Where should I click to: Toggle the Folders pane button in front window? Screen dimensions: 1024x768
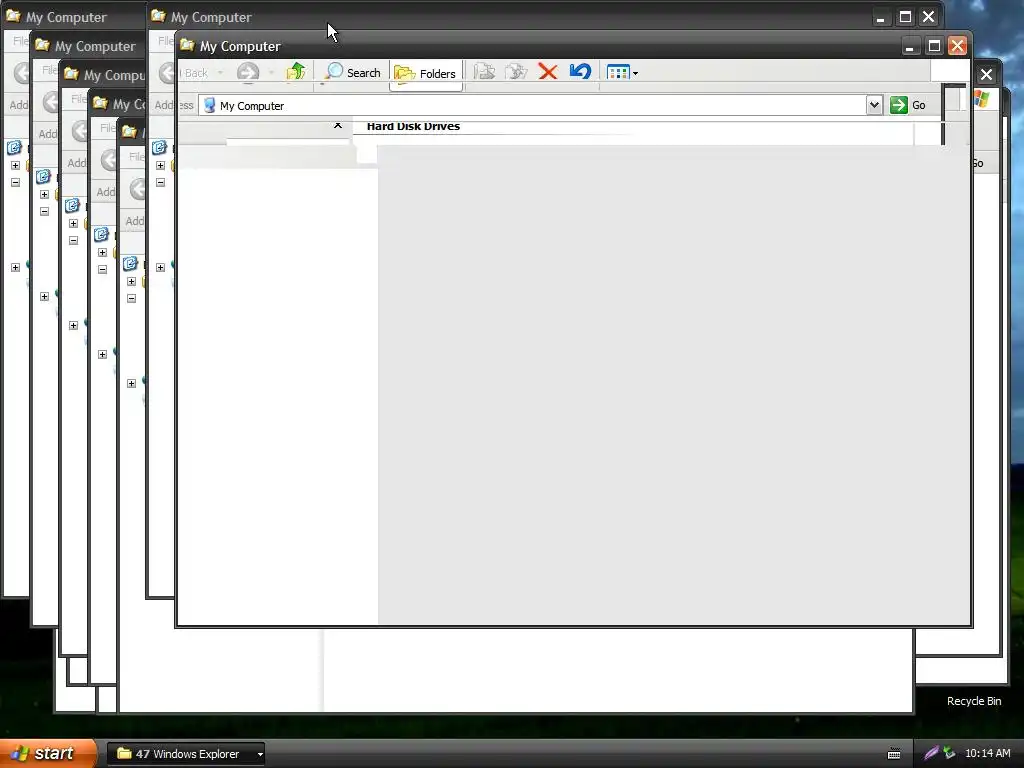click(425, 73)
